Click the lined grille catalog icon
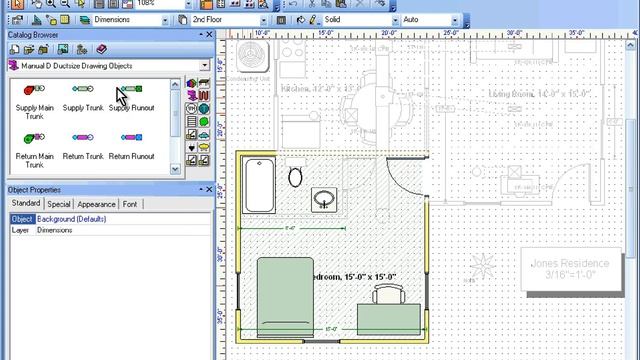The height and width of the screenshot is (360, 640). click(x=191, y=122)
